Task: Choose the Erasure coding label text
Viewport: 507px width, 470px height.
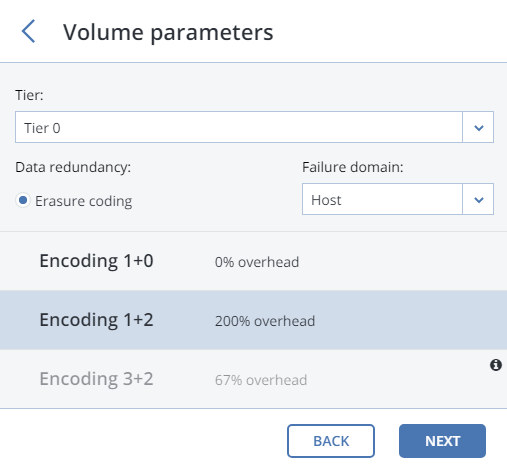Action: (84, 201)
